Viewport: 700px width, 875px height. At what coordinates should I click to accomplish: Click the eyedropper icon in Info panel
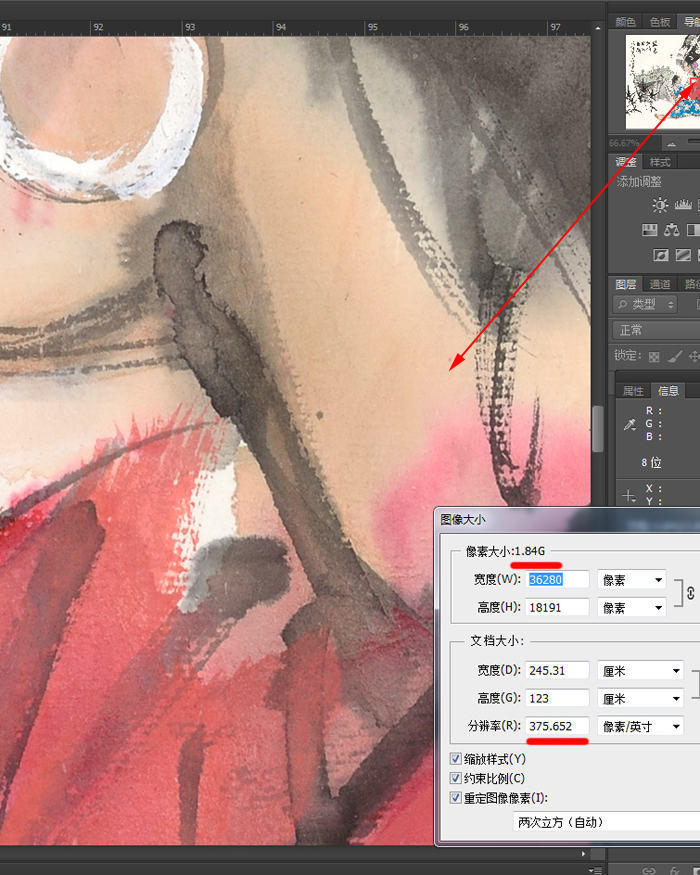pos(630,425)
